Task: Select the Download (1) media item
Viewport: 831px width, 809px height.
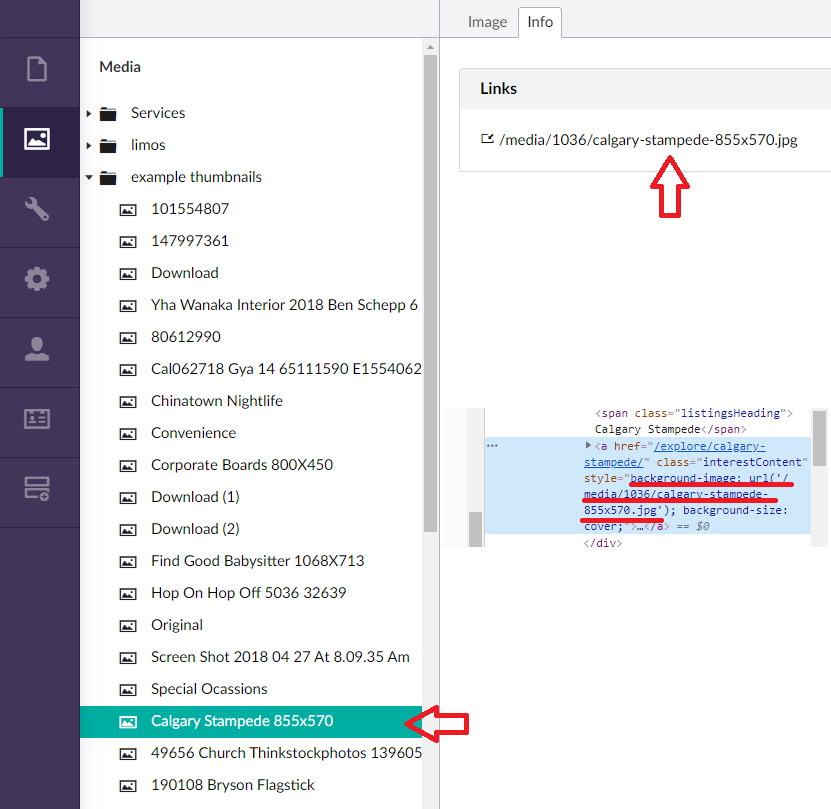Action: click(195, 497)
